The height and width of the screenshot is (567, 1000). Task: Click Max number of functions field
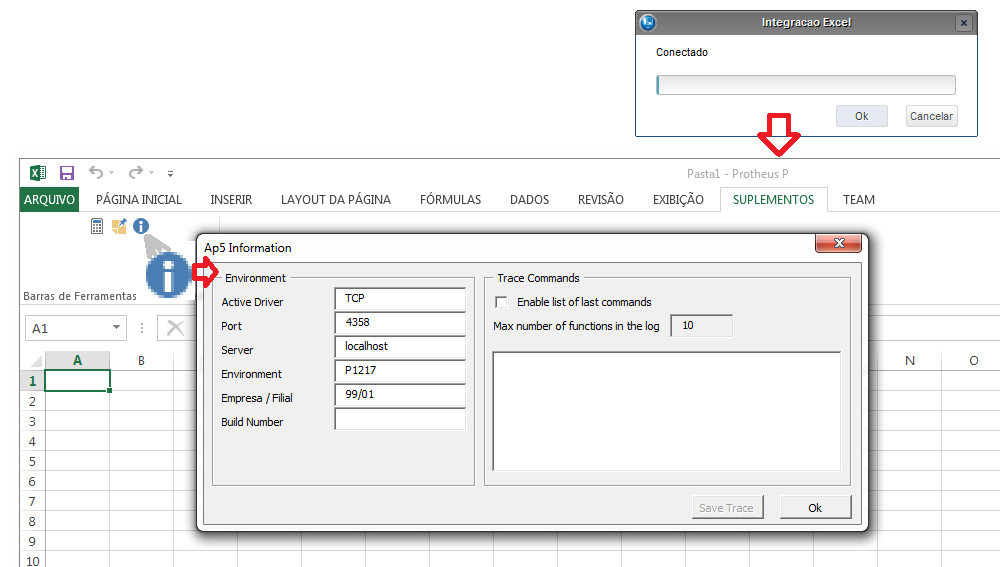pyautogui.click(x=702, y=325)
